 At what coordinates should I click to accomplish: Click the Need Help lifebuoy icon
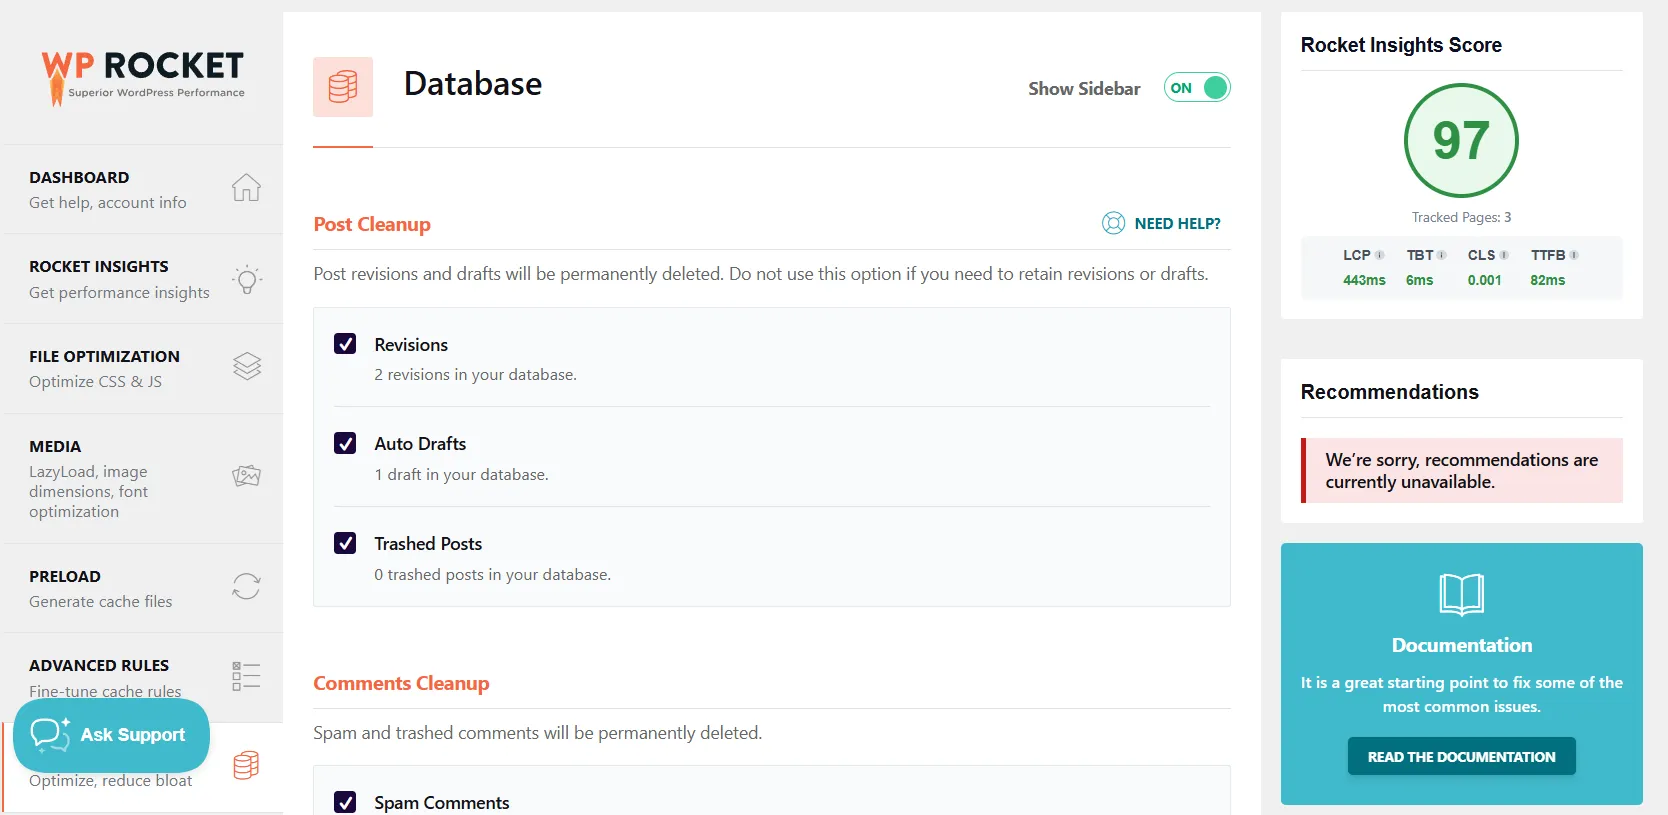(x=1113, y=223)
